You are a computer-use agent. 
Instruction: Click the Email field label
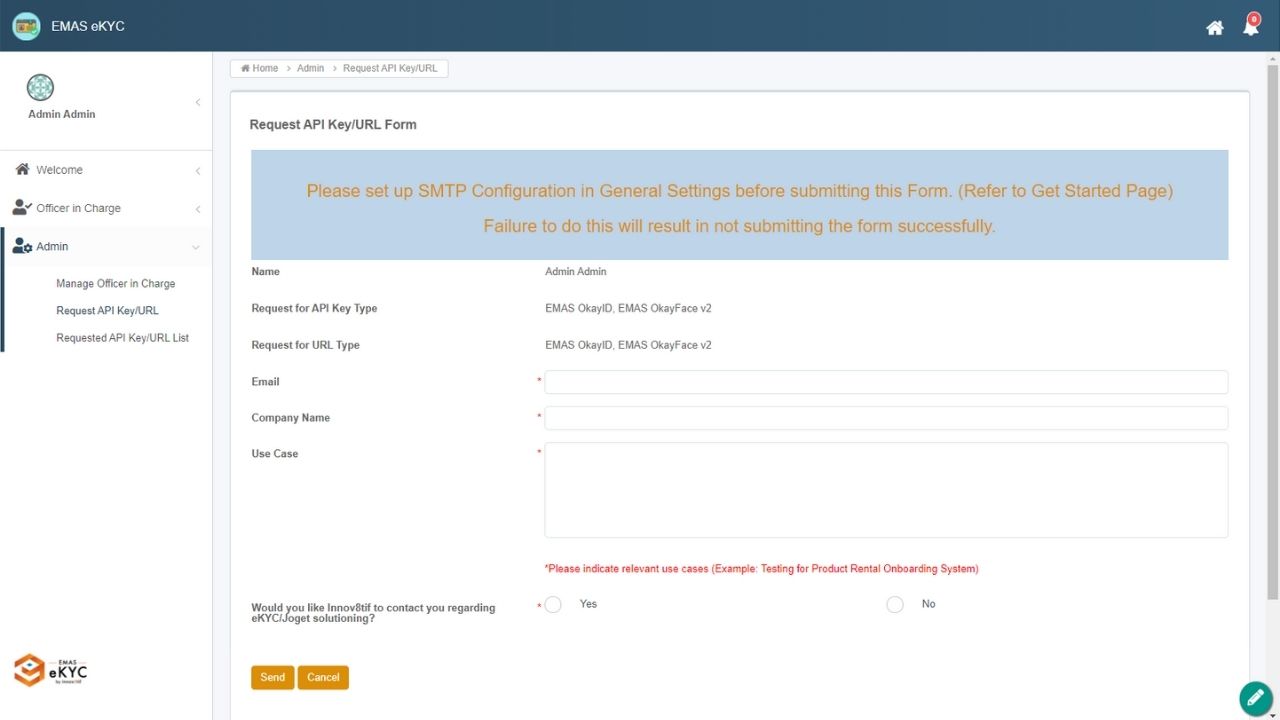click(x=265, y=382)
